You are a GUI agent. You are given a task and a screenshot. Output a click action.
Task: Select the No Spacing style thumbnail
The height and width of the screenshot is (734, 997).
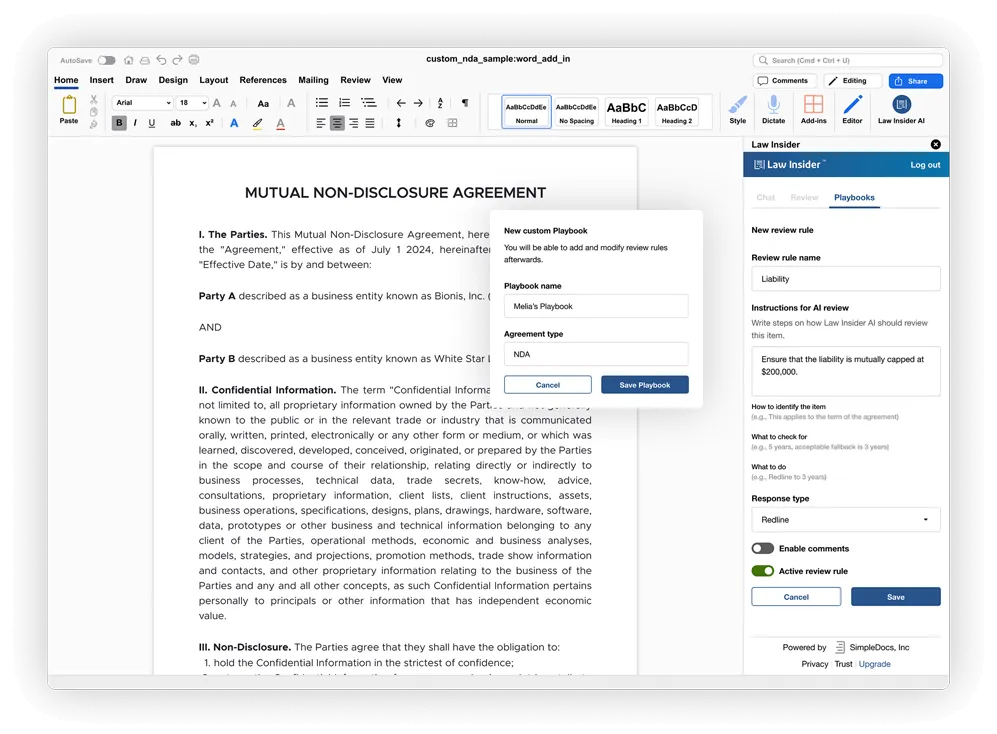pyautogui.click(x=577, y=111)
